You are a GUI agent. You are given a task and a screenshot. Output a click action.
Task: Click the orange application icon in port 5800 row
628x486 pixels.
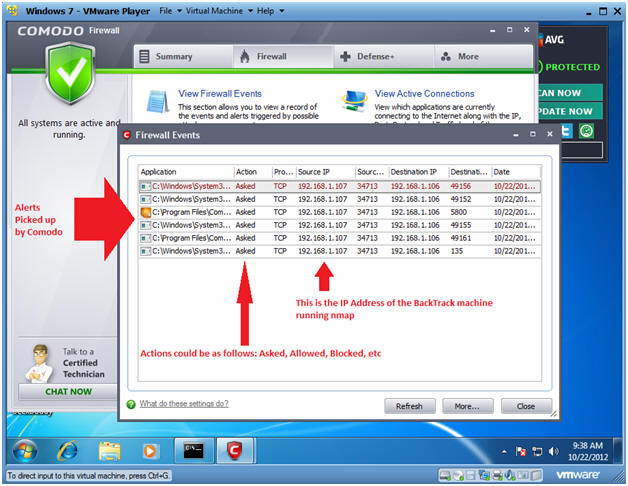tap(146, 212)
